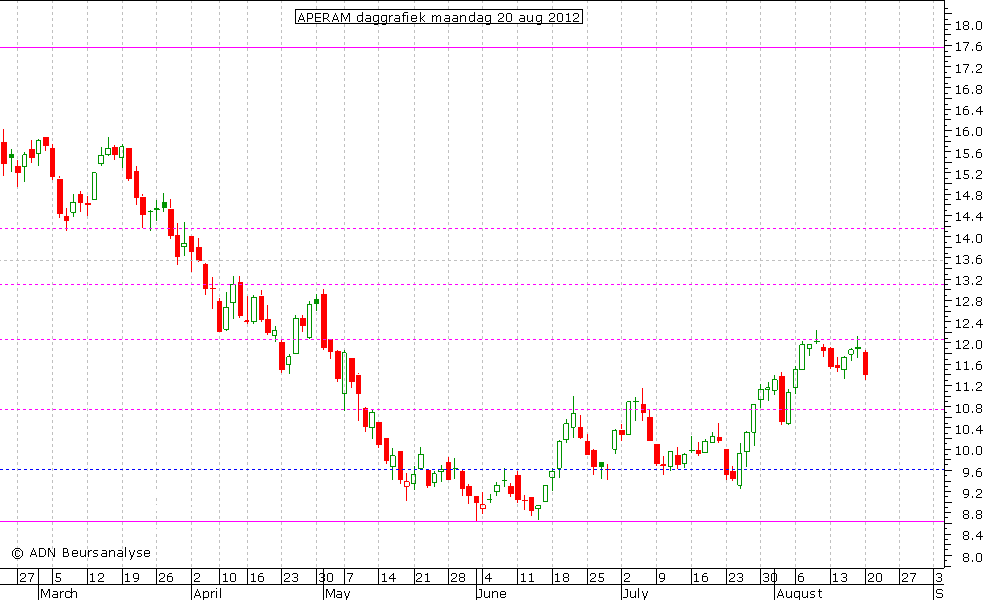Click the blue dashed support line near 9.6
The height and width of the screenshot is (600, 985).
472,470
